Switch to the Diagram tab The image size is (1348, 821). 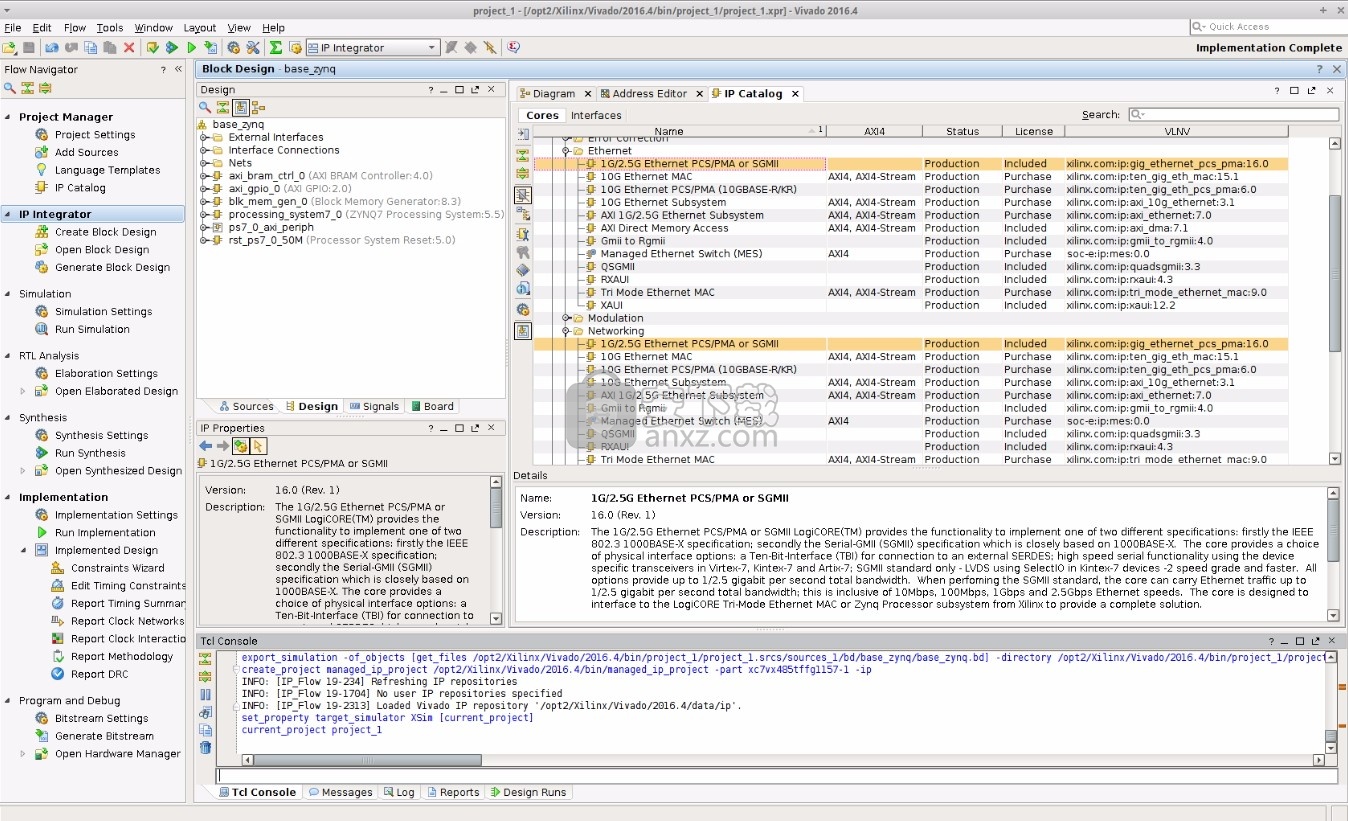pos(553,93)
